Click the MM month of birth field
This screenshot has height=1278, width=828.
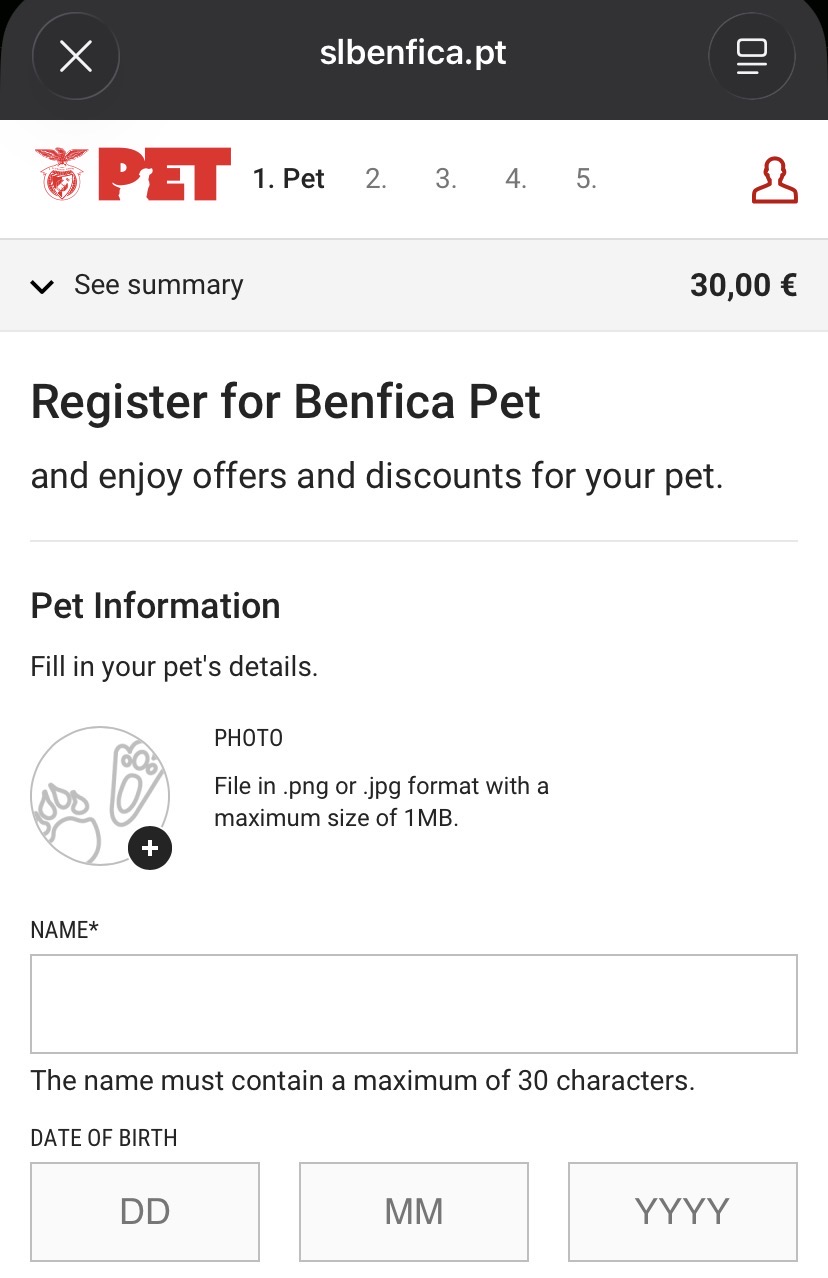[x=413, y=1211]
